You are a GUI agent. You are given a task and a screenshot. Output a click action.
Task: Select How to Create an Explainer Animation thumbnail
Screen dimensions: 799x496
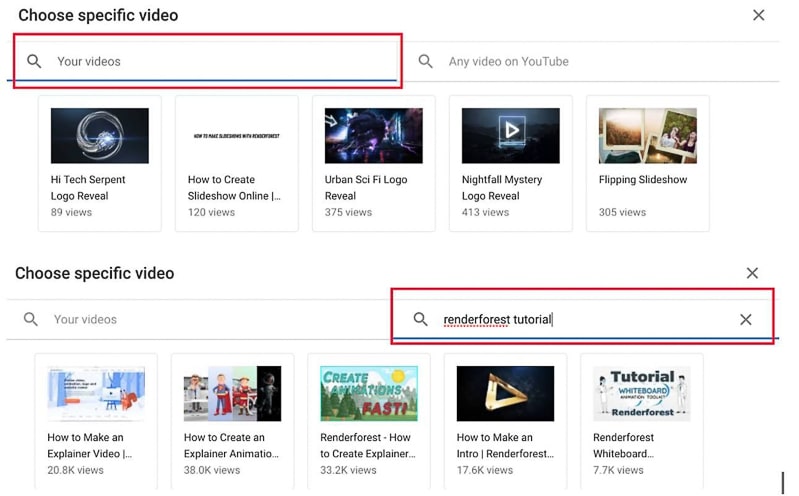(x=232, y=394)
